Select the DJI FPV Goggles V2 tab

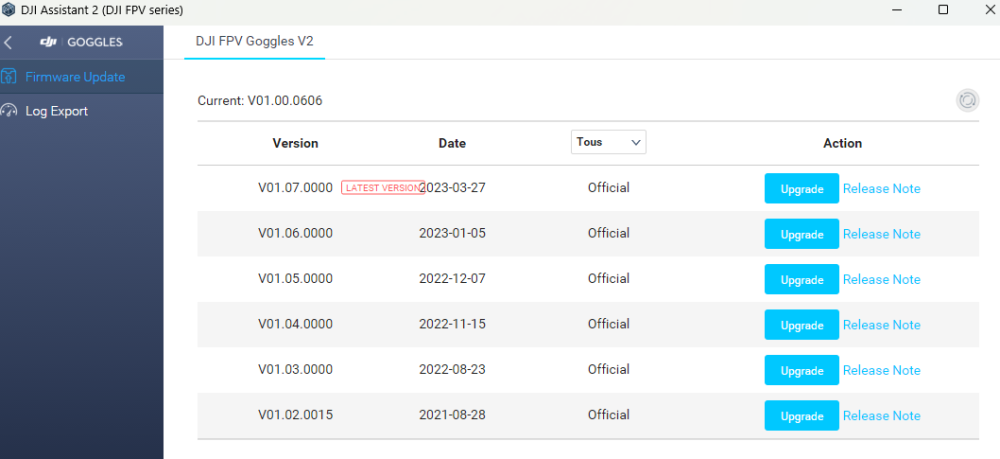click(255, 41)
